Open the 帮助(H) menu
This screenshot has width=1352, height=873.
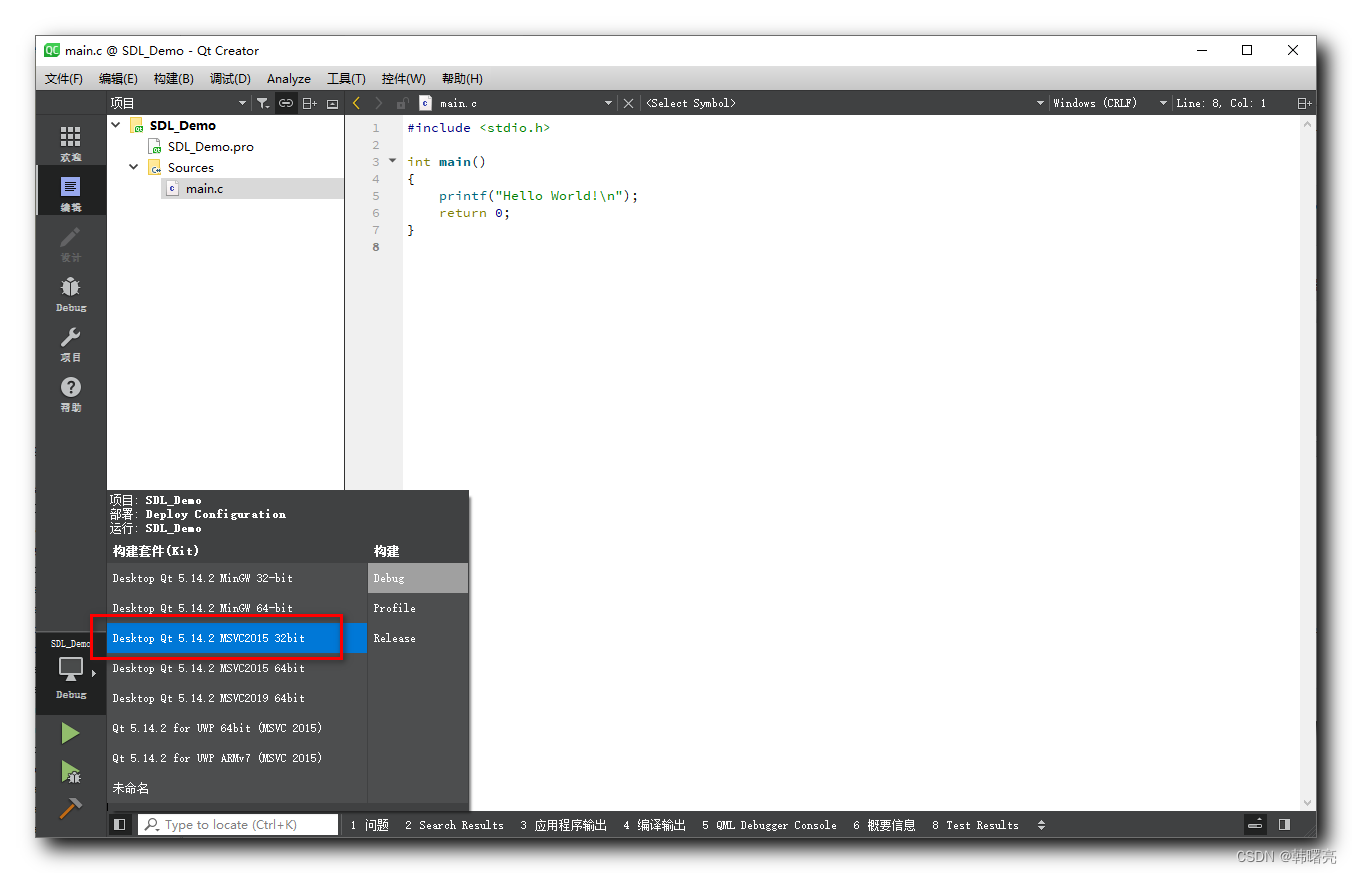pos(462,78)
